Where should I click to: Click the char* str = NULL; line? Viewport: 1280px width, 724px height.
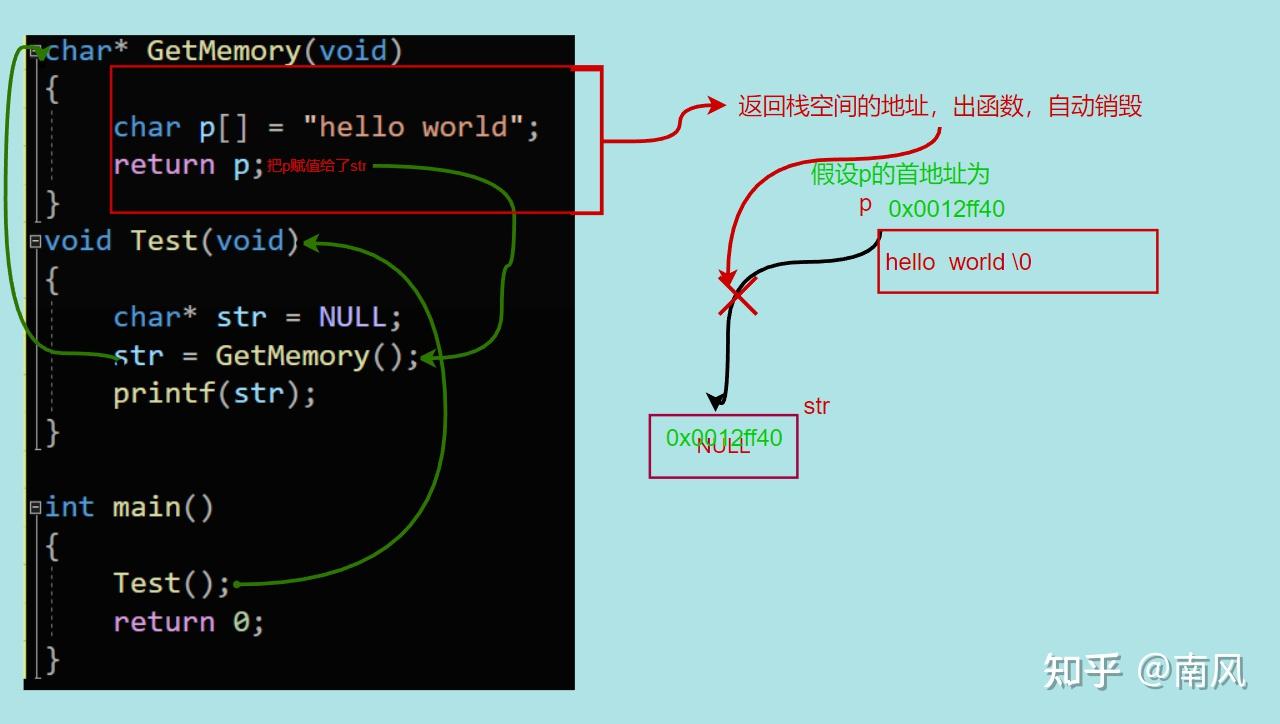pyautogui.click(x=257, y=317)
